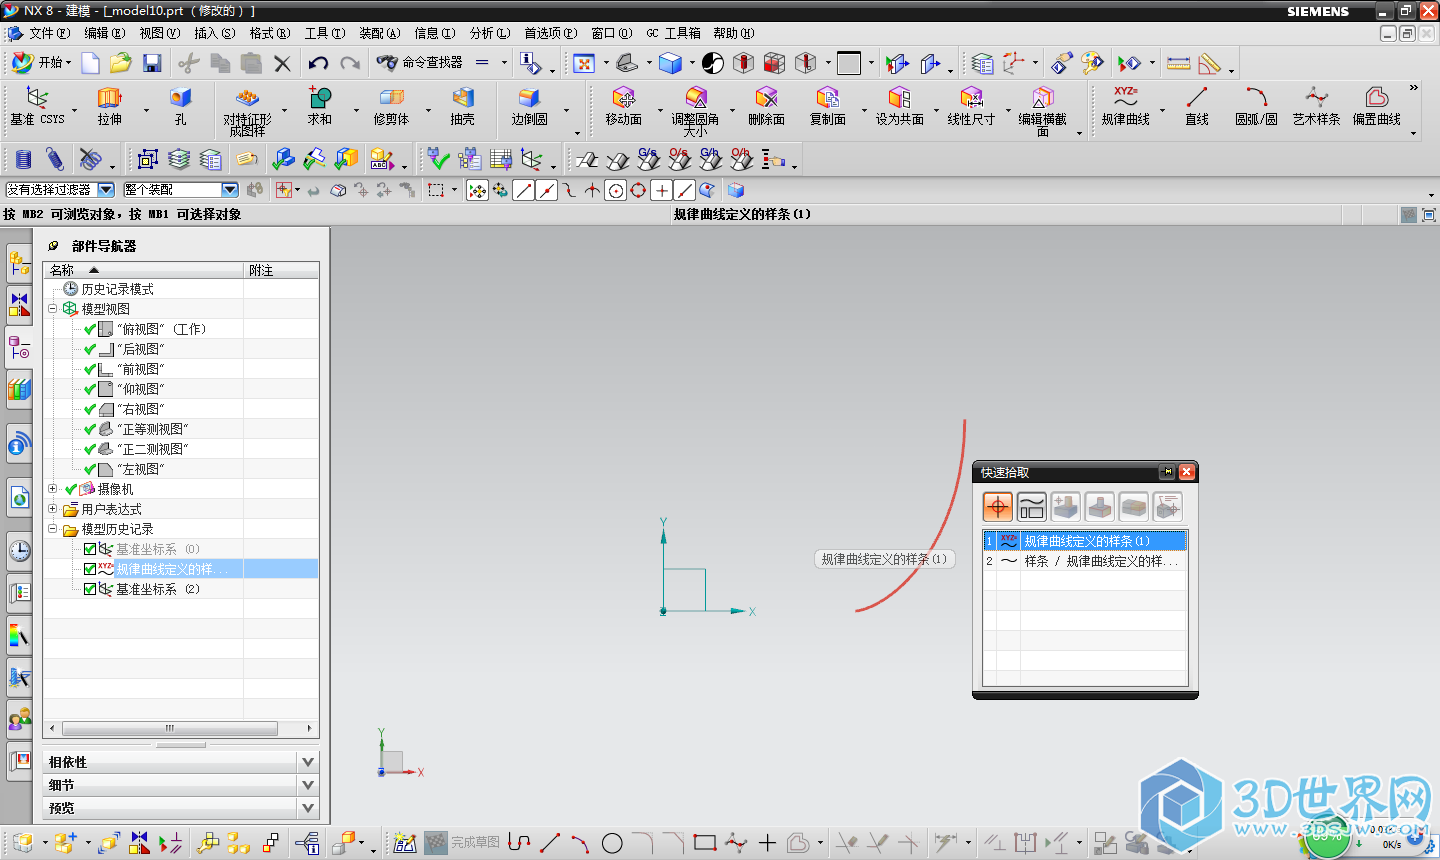The image size is (1440, 860).
Task: Collapse the 模型历史记录 tree node
Action: [52, 529]
